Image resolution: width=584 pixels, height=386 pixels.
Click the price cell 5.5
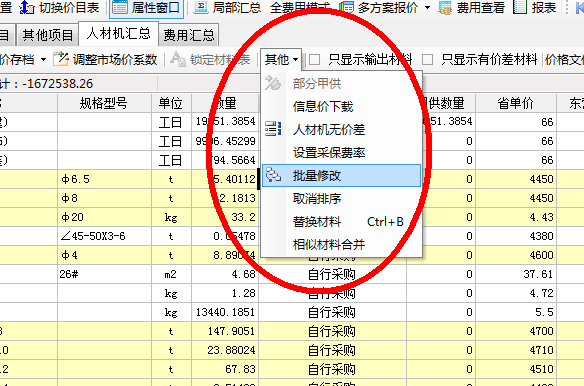pyautogui.click(x=516, y=312)
